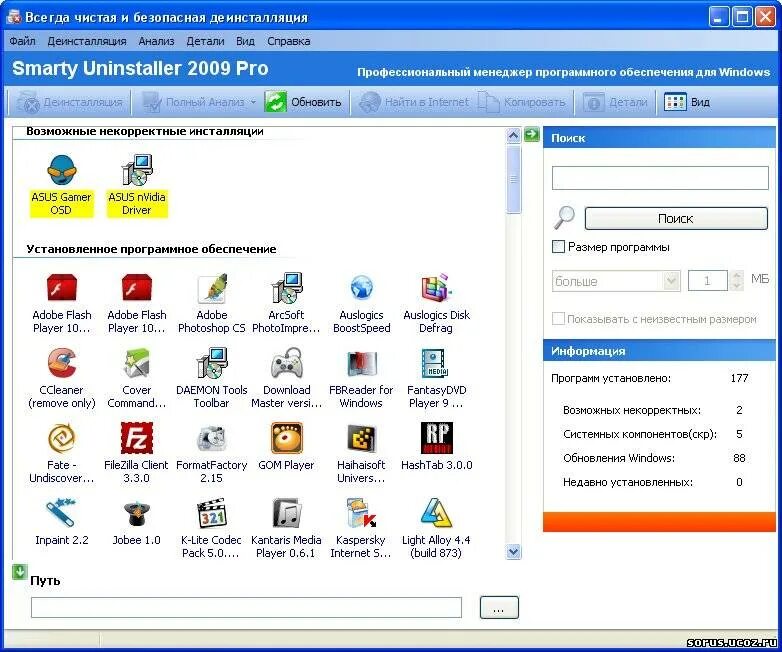Select the FBReader for Windows icon
Screen dimensions: 782x652
click(361, 363)
